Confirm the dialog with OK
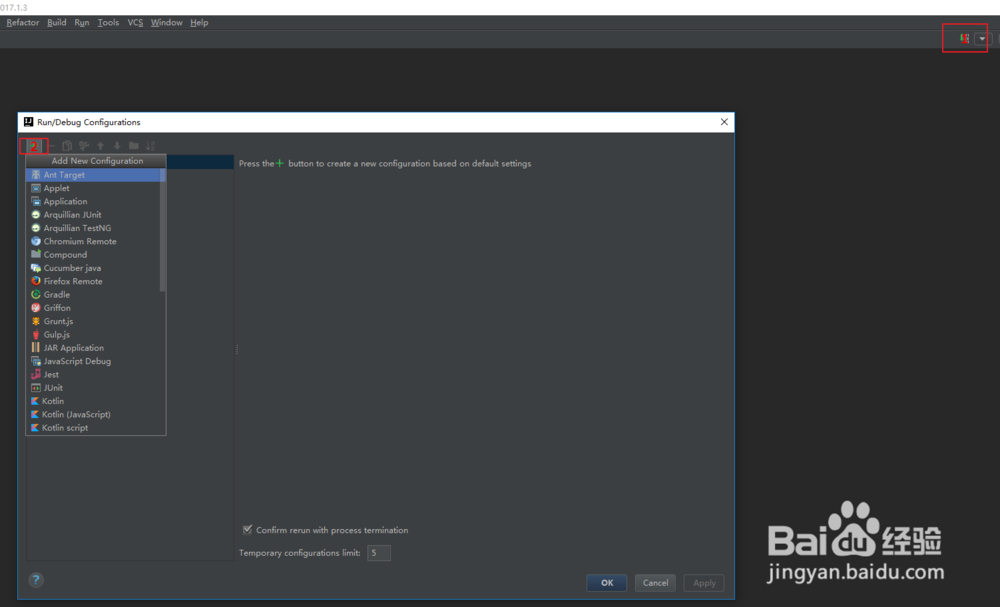Viewport: 1000px width, 607px height. (607, 583)
